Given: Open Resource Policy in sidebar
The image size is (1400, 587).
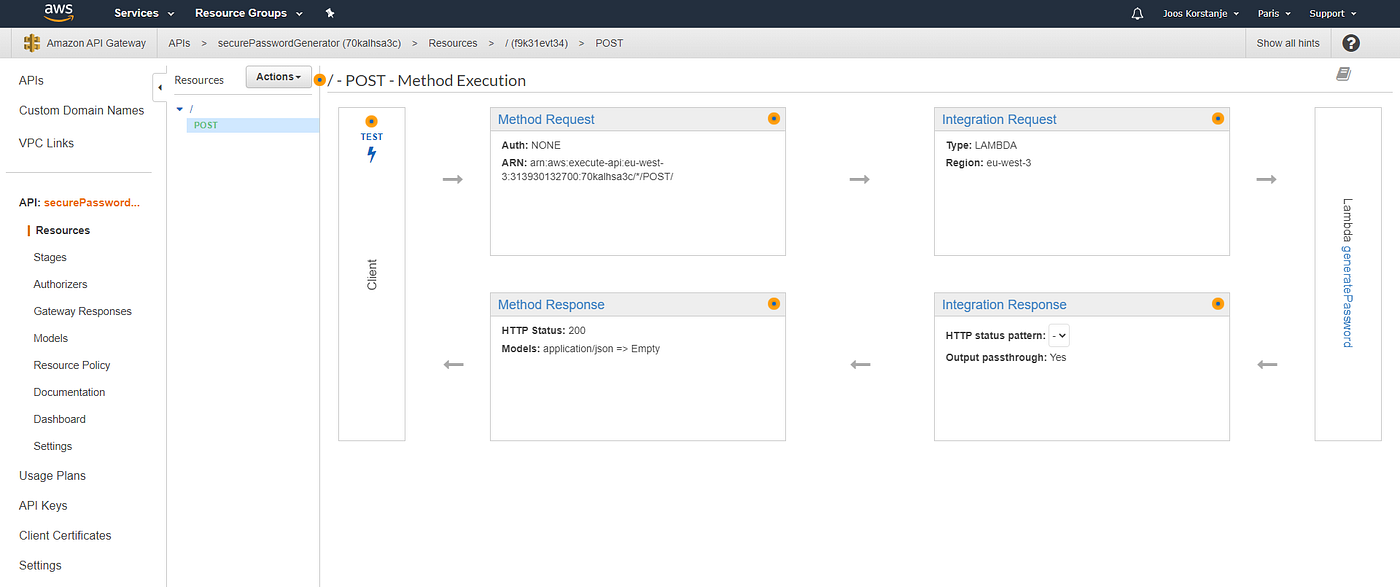Looking at the screenshot, I should pyautogui.click(x=72, y=365).
